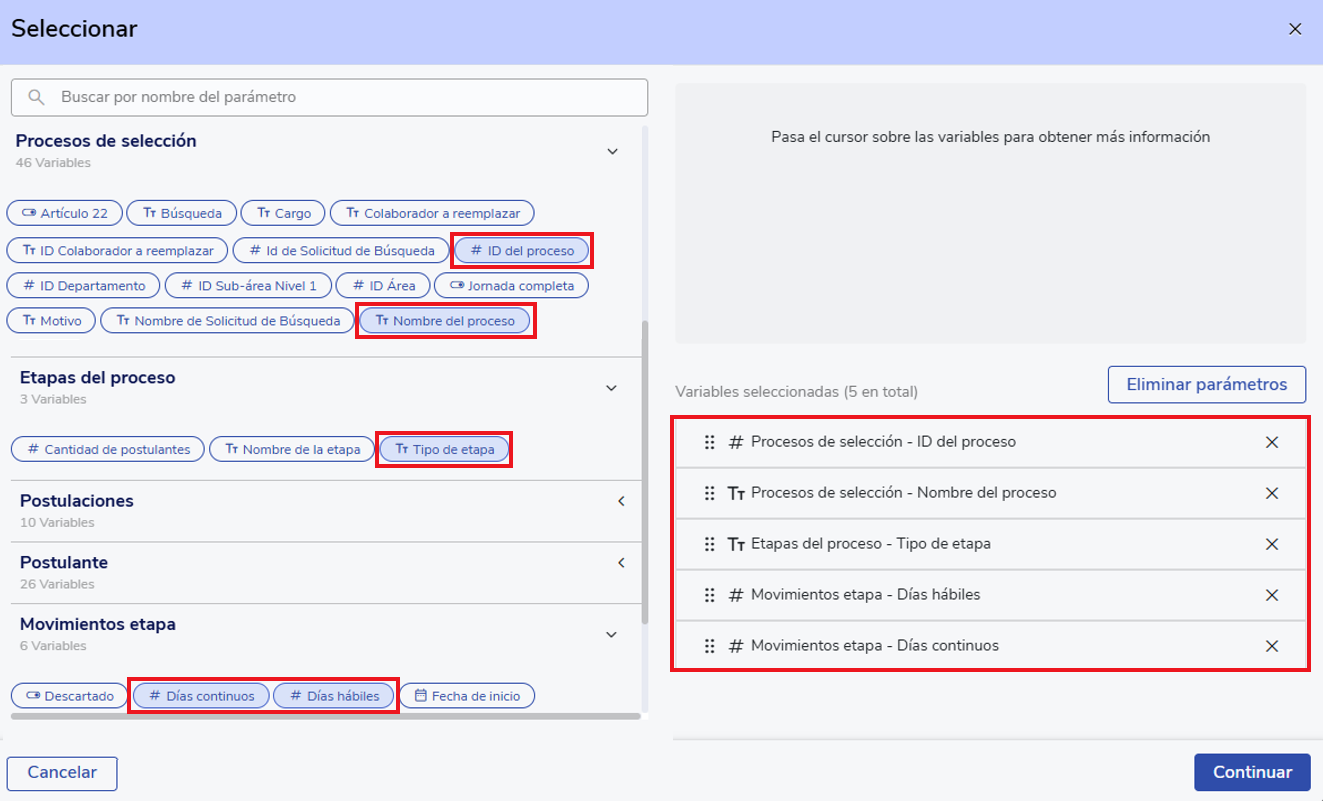Image resolution: width=1323 pixels, height=801 pixels.
Task: Remove Nombre del proceso selected variable
Action: (1272, 493)
